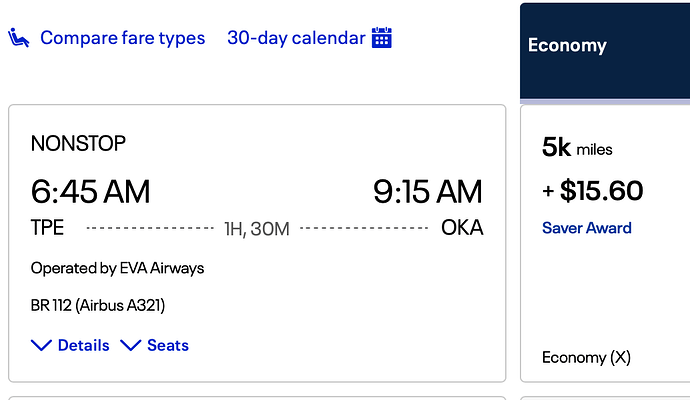Viewport: 690px width, 400px height.
Task: Click the + $15.60 price
Action: click(x=593, y=191)
